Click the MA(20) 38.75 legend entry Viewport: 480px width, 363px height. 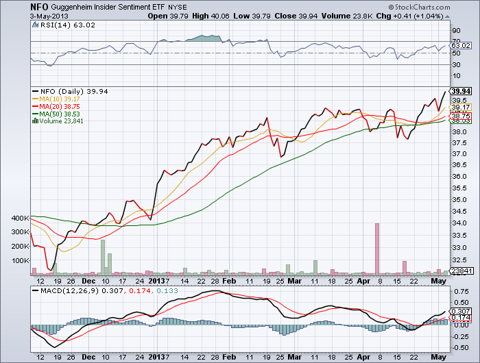tap(56, 107)
